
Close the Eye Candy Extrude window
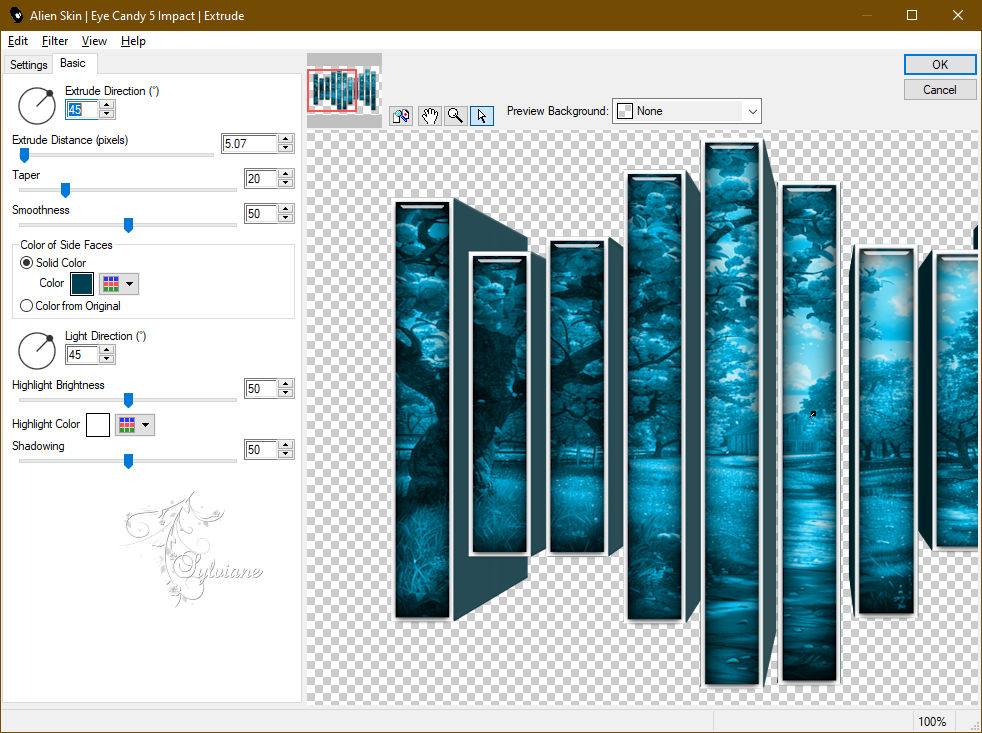[x=958, y=15]
